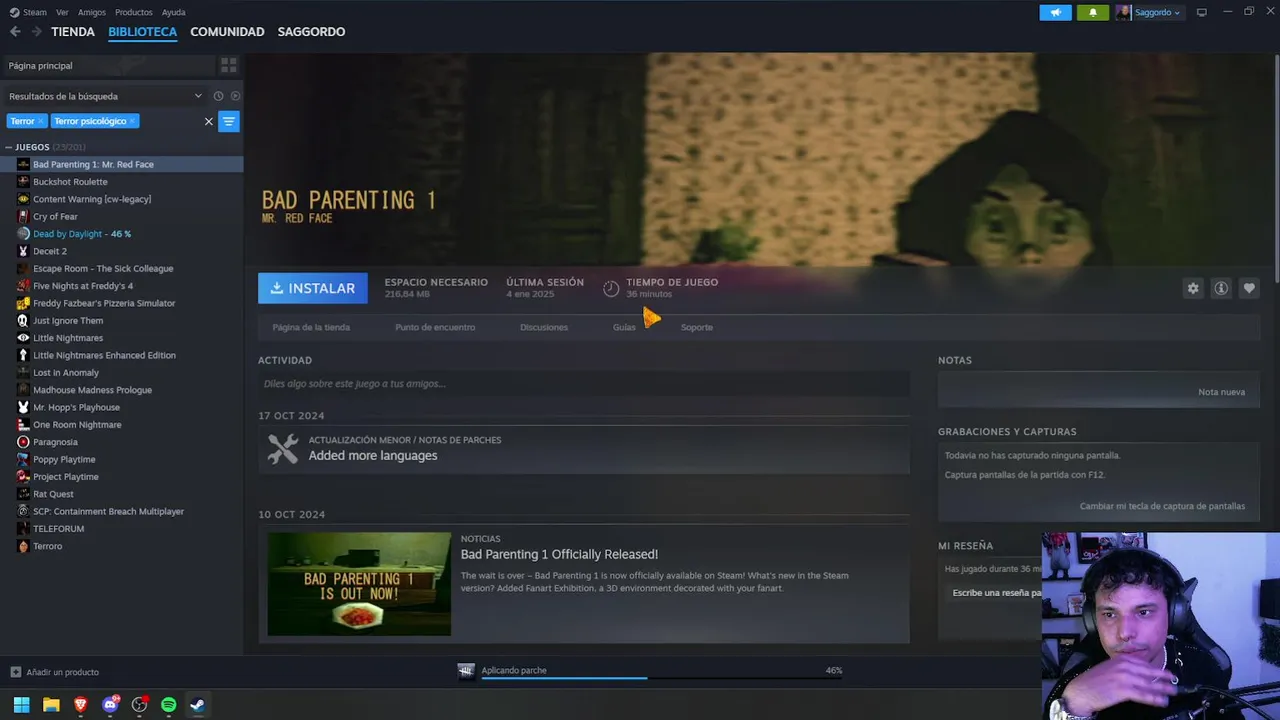
Task: Click the Terroro game icon
Action: click(x=23, y=546)
